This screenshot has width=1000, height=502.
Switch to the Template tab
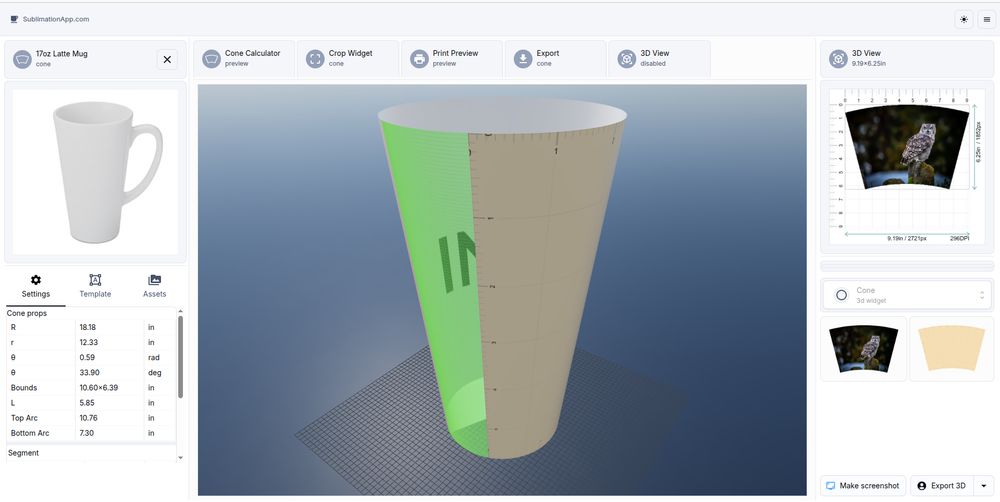(x=95, y=286)
